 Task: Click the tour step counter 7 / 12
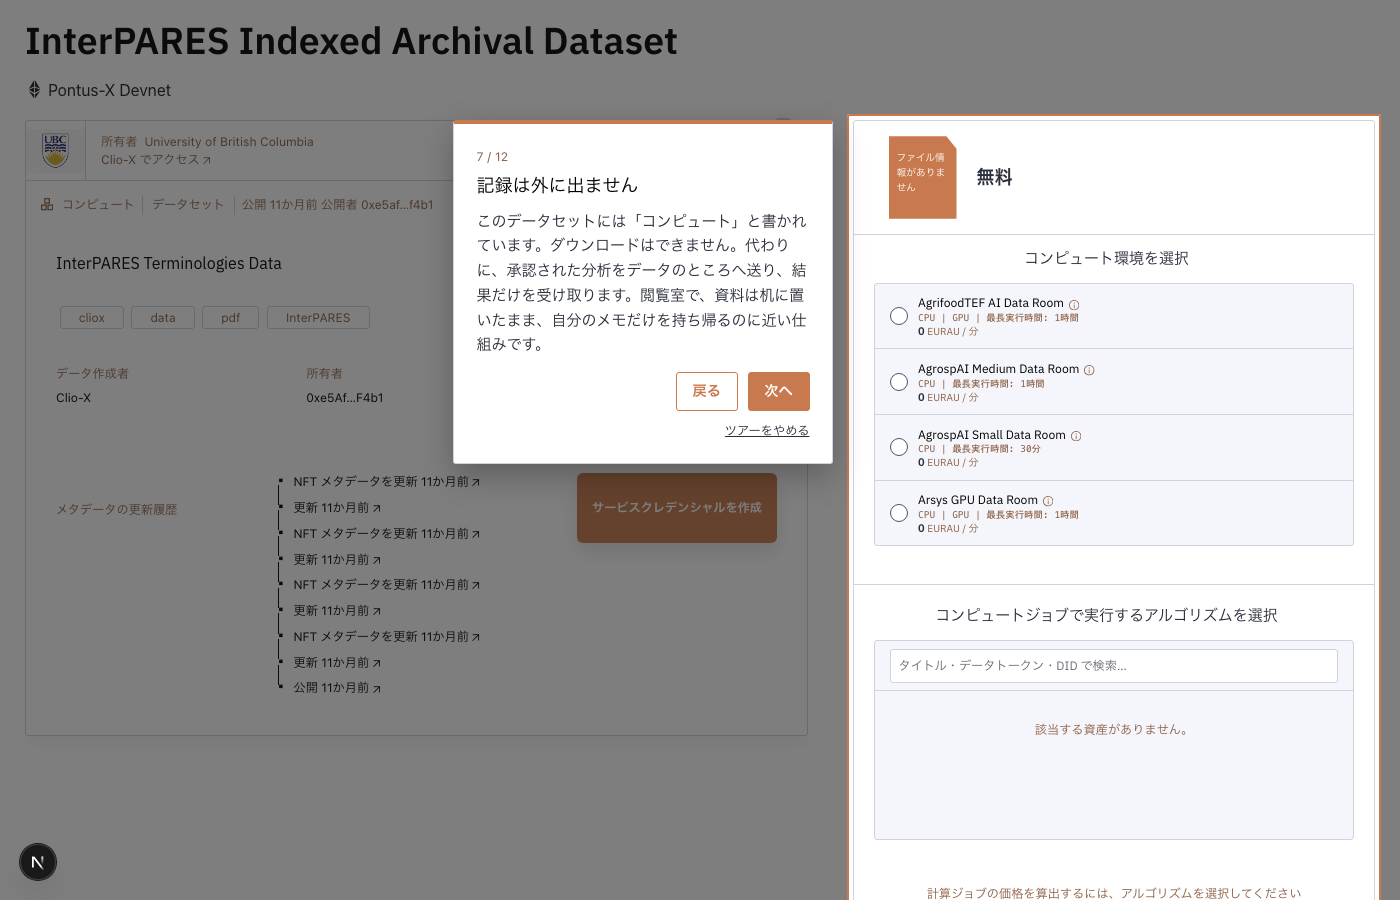click(x=492, y=157)
